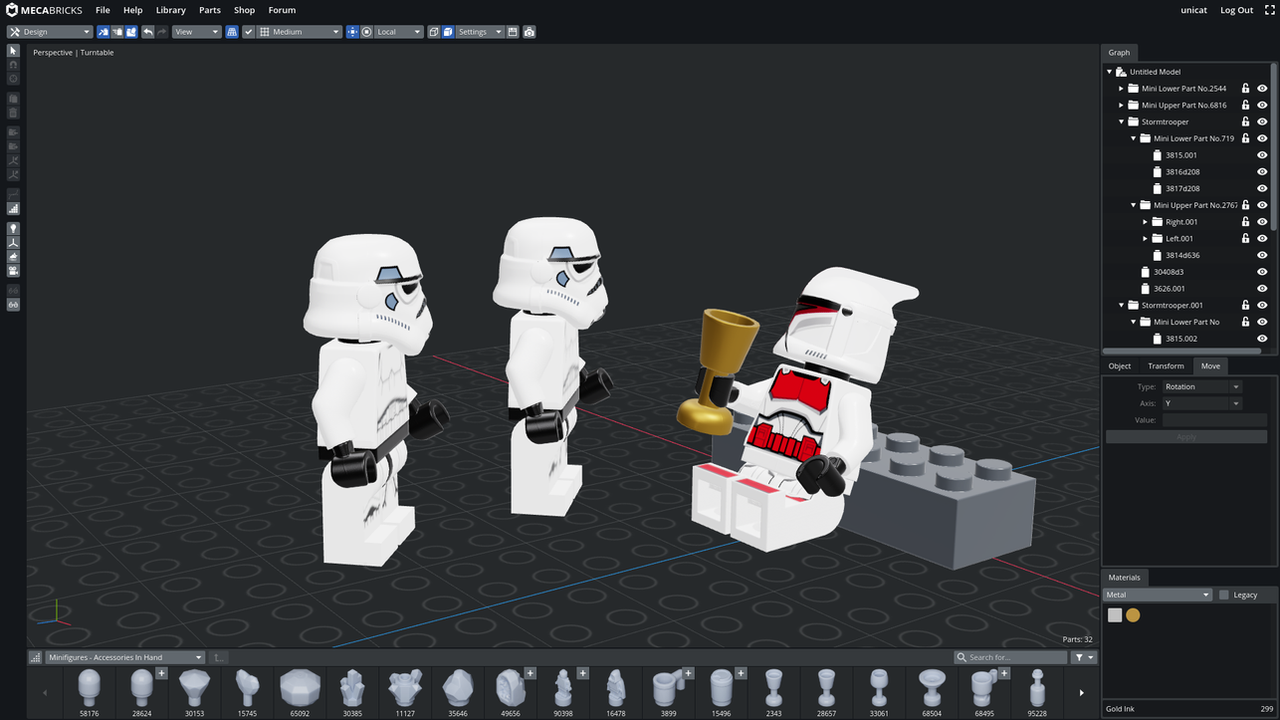The height and width of the screenshot is (720, 1280).
Task: Open the Medium grid size dropdown
Action: click(300, 32)
